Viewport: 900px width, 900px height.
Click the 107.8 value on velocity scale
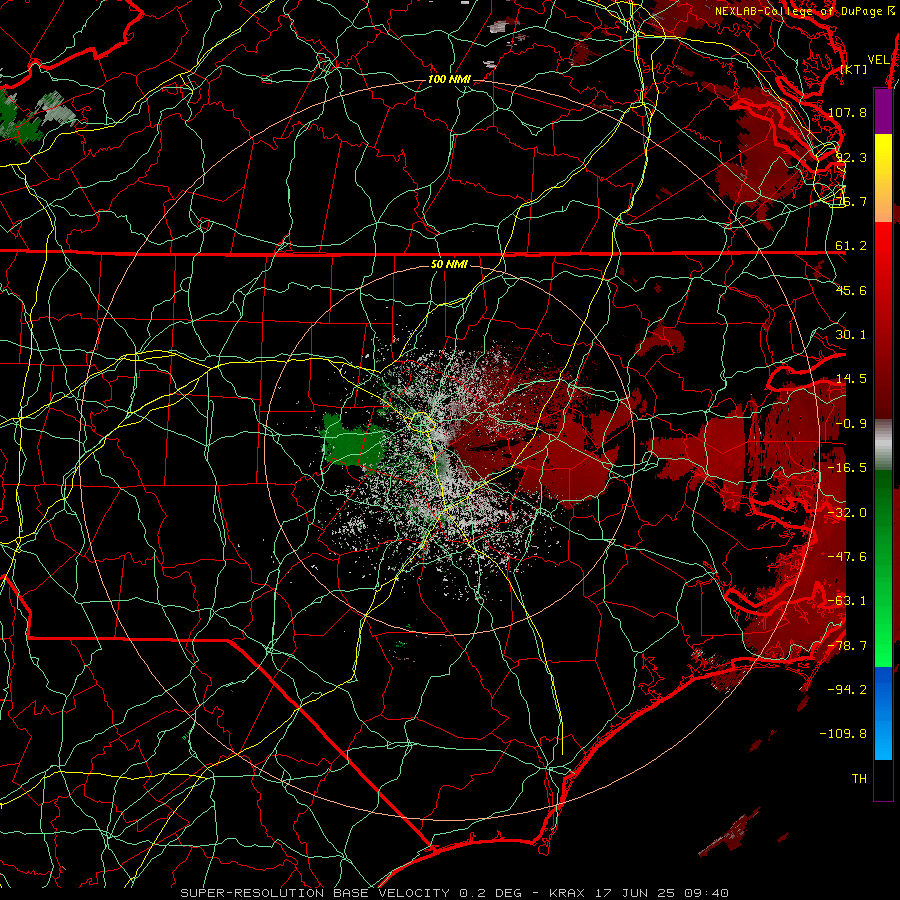tap(847, 112)
